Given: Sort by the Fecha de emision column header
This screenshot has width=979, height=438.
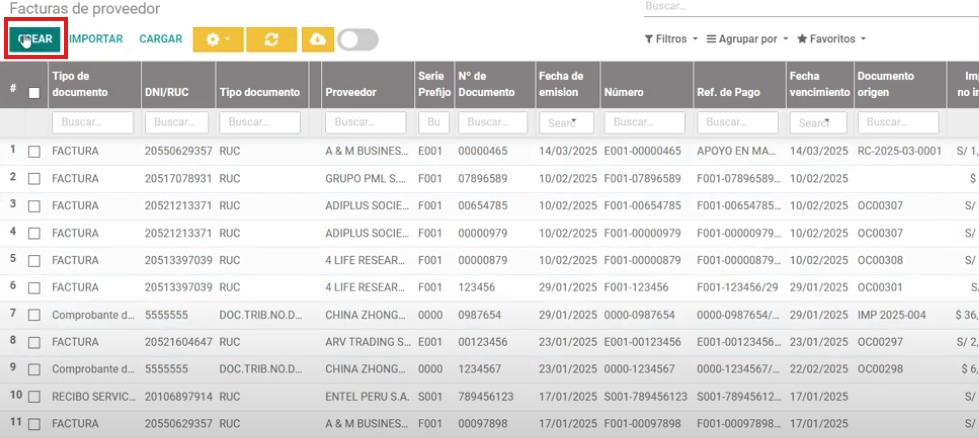Looking at the screenshot, I should click(x=560, y=84).
